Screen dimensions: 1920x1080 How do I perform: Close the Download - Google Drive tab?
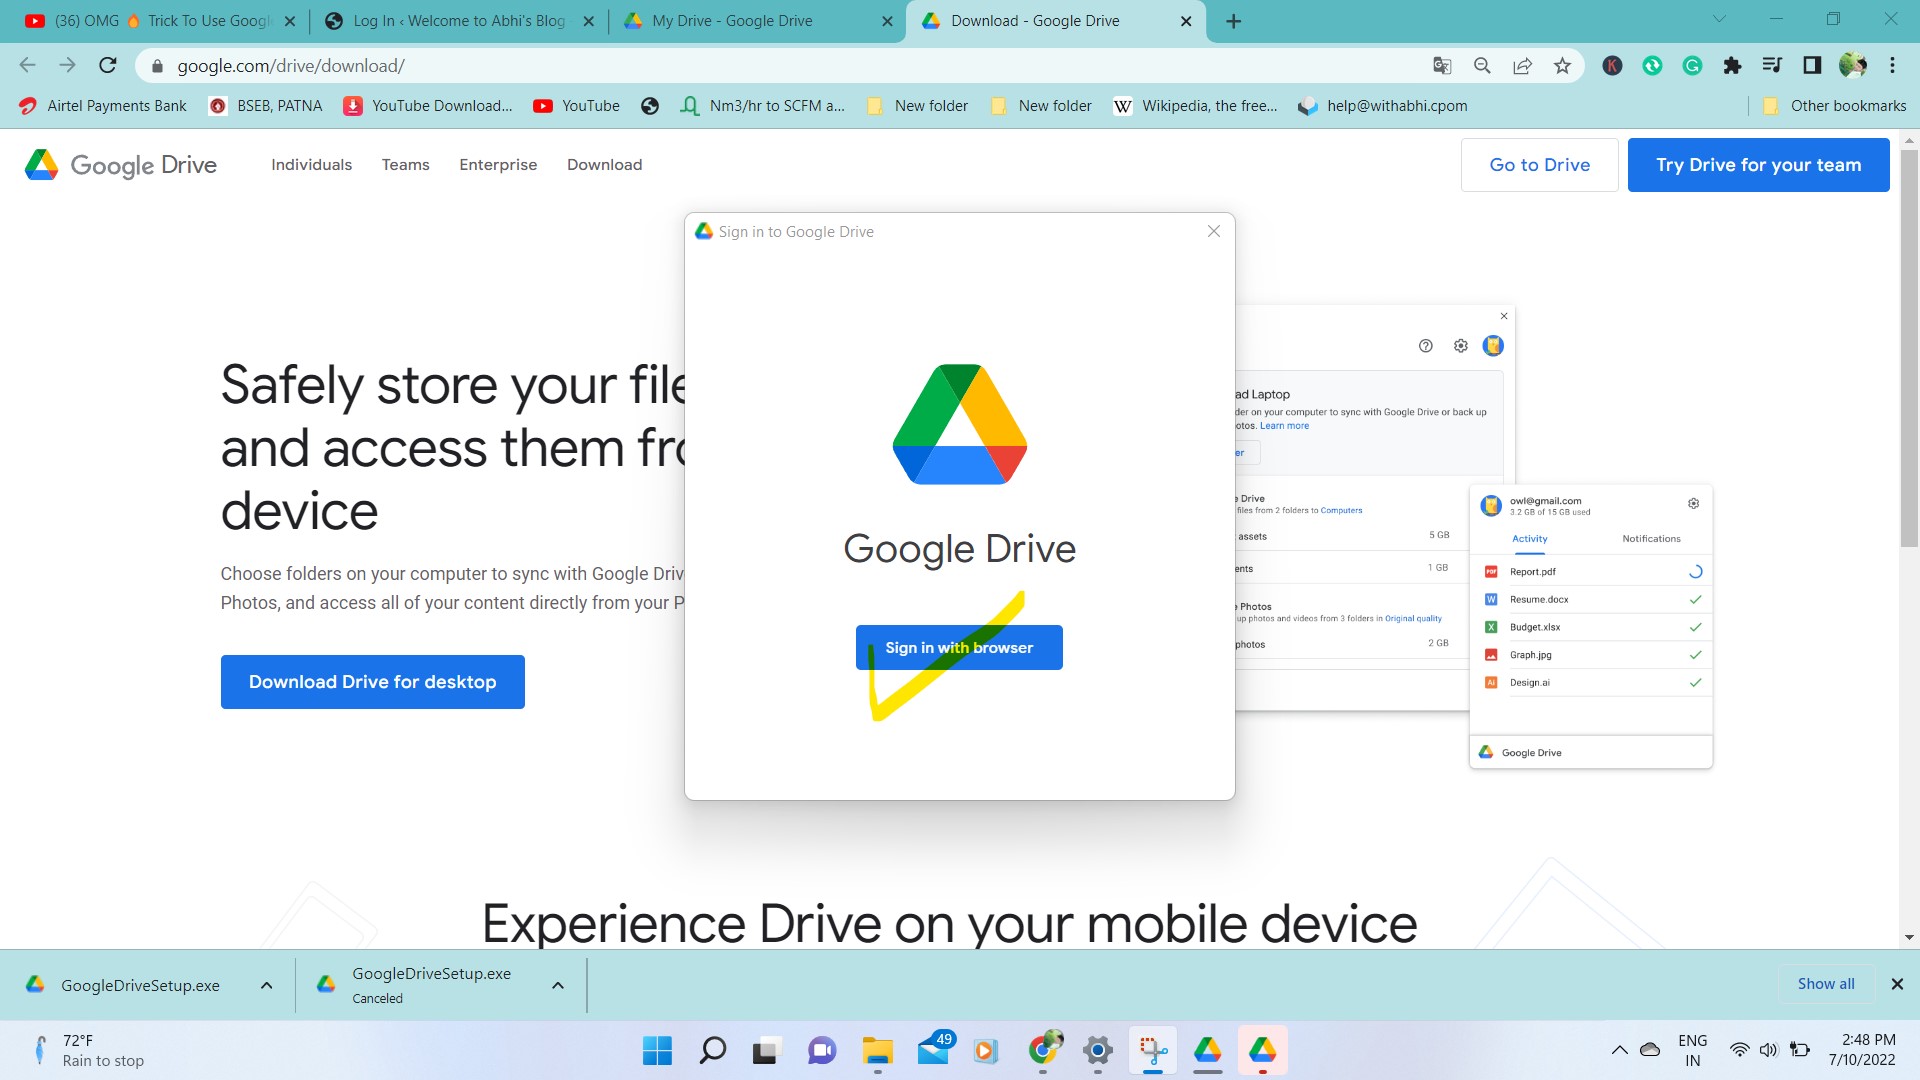pos(1186,21)
